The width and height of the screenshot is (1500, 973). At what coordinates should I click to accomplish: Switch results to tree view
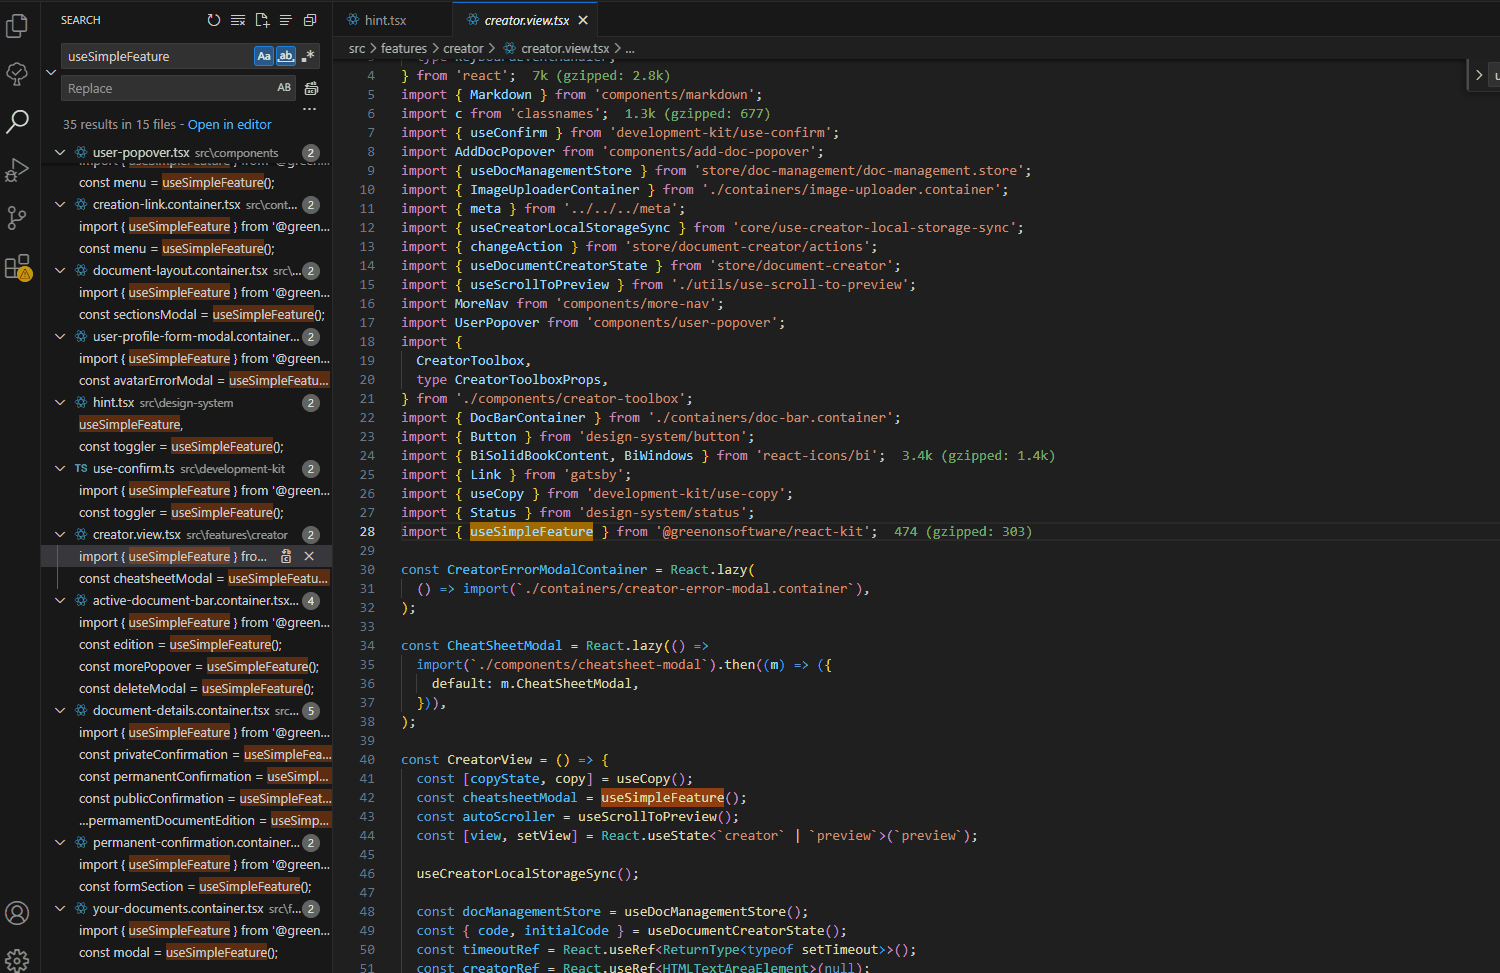286,20
